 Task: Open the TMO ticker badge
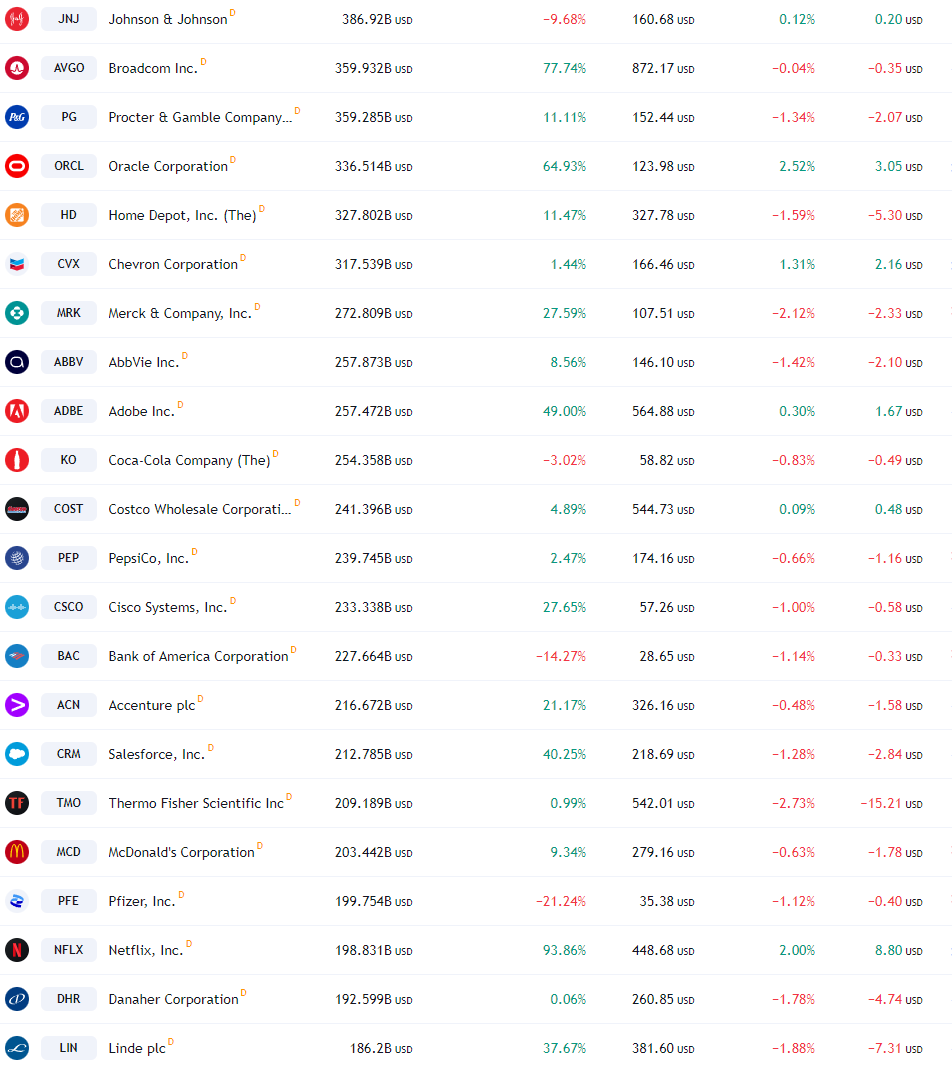(x=69, y=802)
